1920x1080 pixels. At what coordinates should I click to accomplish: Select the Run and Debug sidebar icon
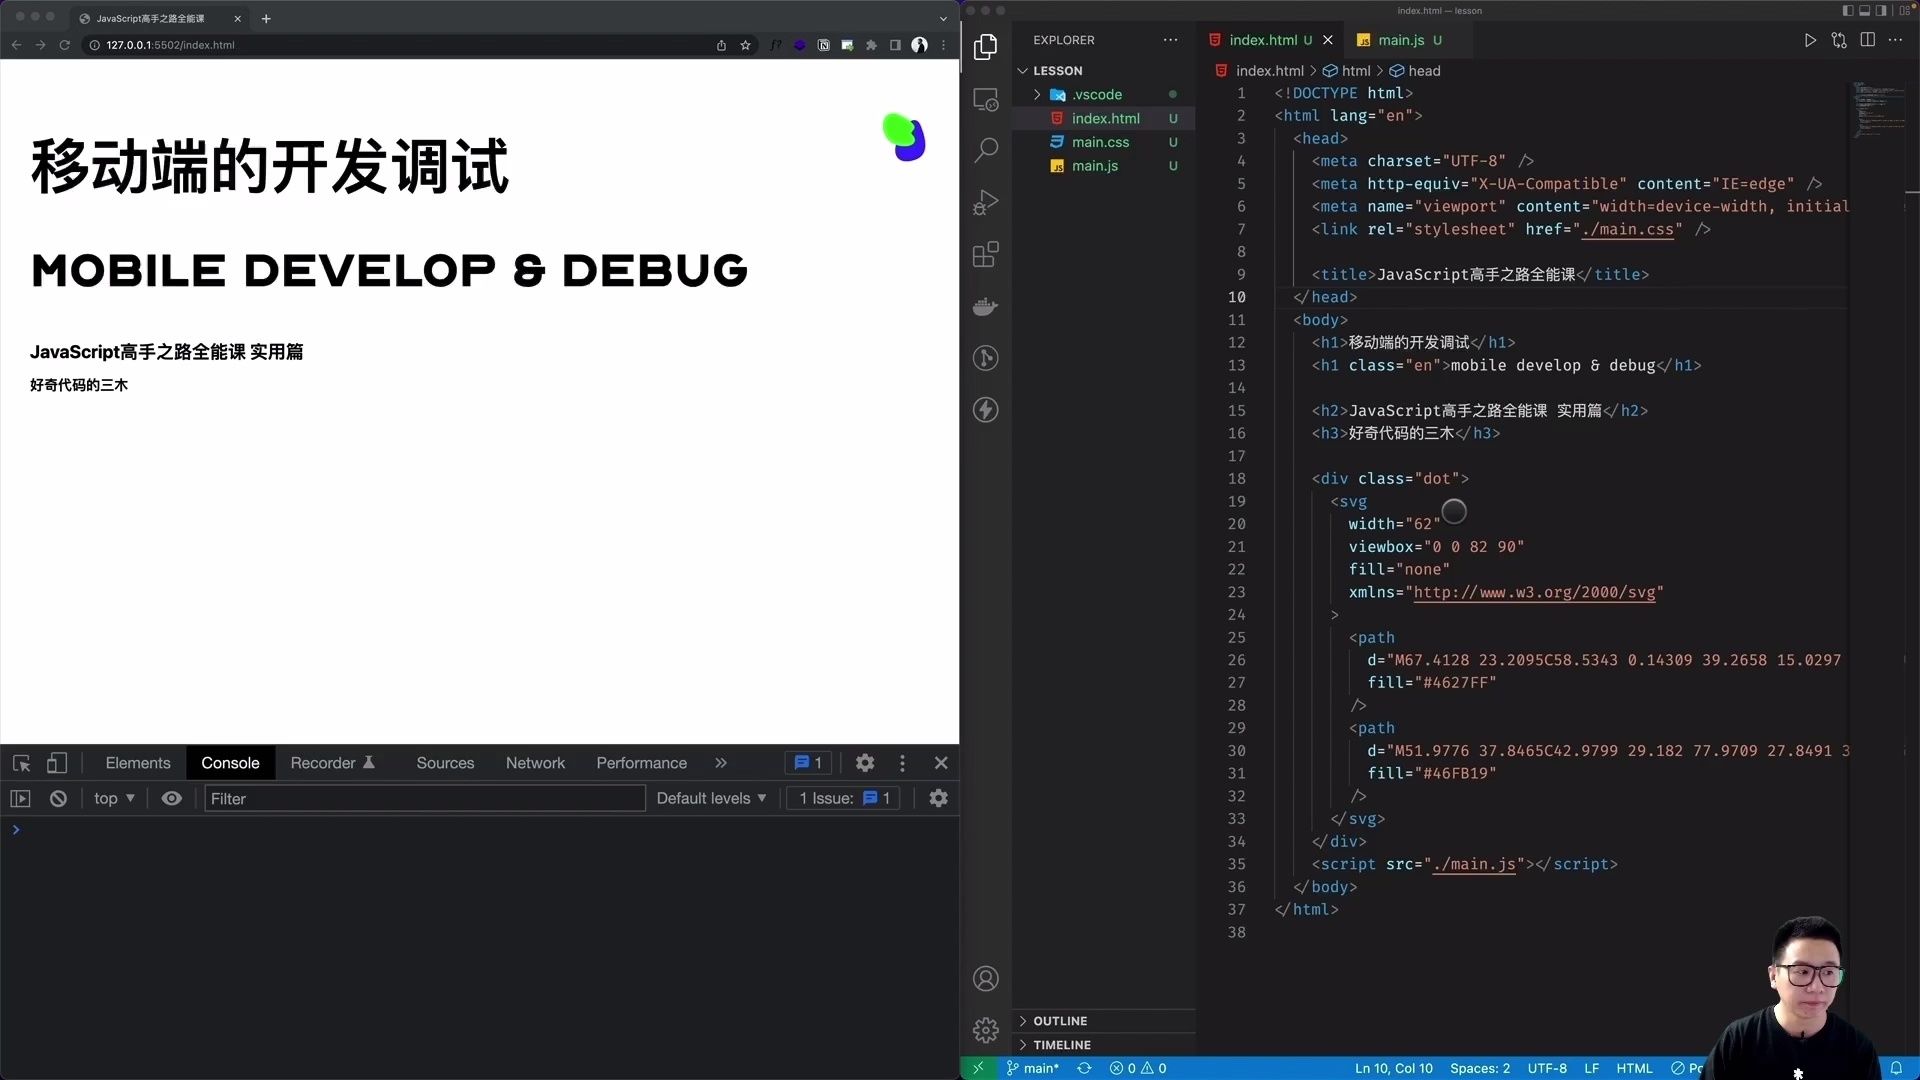tap(986, 202)
